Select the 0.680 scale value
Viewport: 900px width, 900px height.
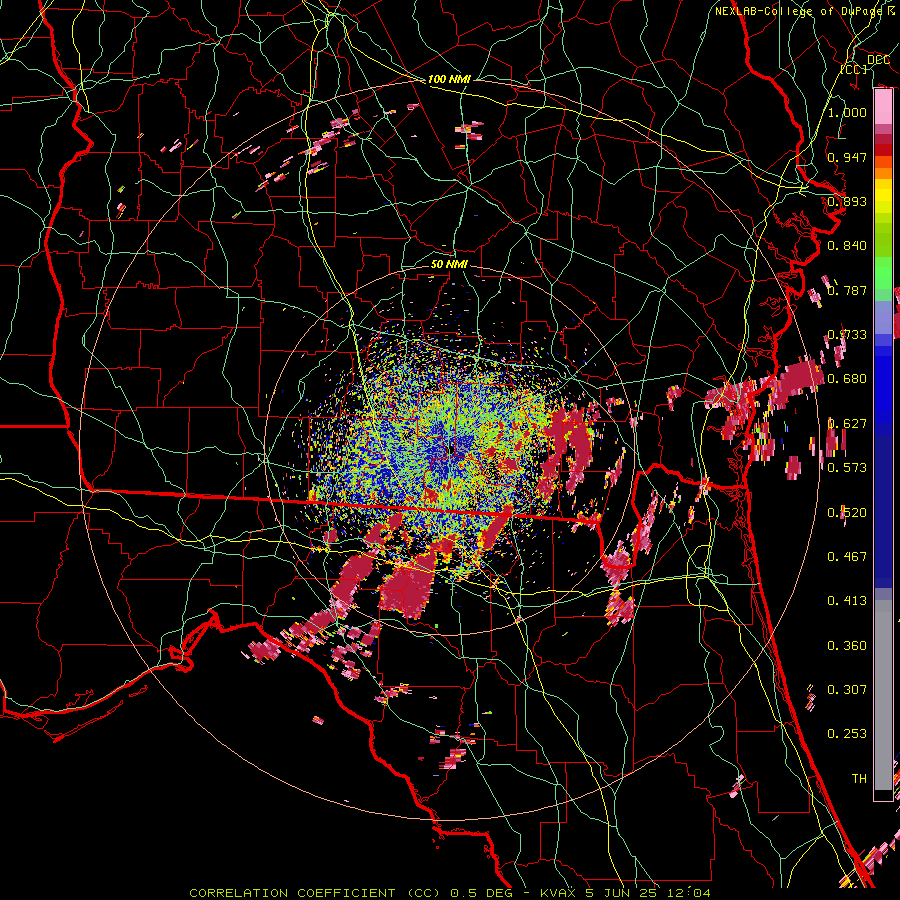point(847,379)
